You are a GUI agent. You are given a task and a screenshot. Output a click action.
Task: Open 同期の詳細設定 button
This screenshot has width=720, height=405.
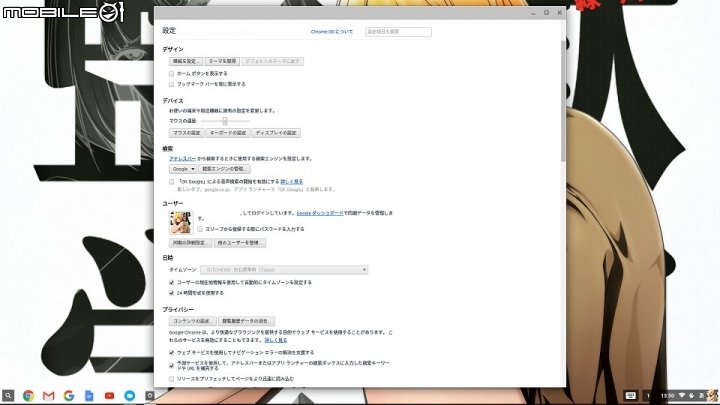point(190,242)
